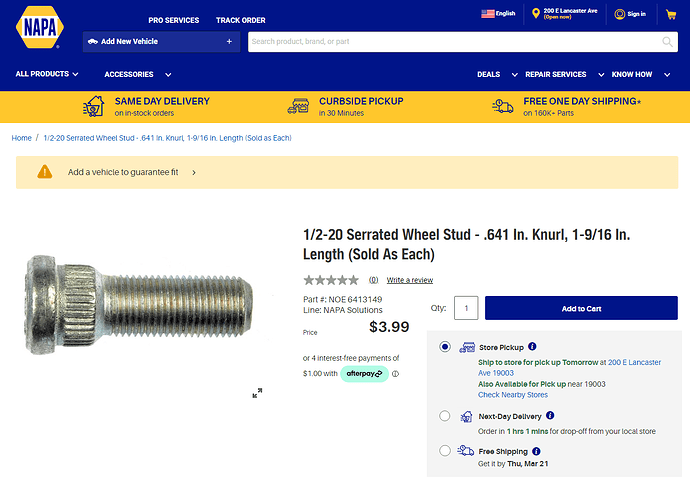Click the Afterpay info icon

pos(396,374)
